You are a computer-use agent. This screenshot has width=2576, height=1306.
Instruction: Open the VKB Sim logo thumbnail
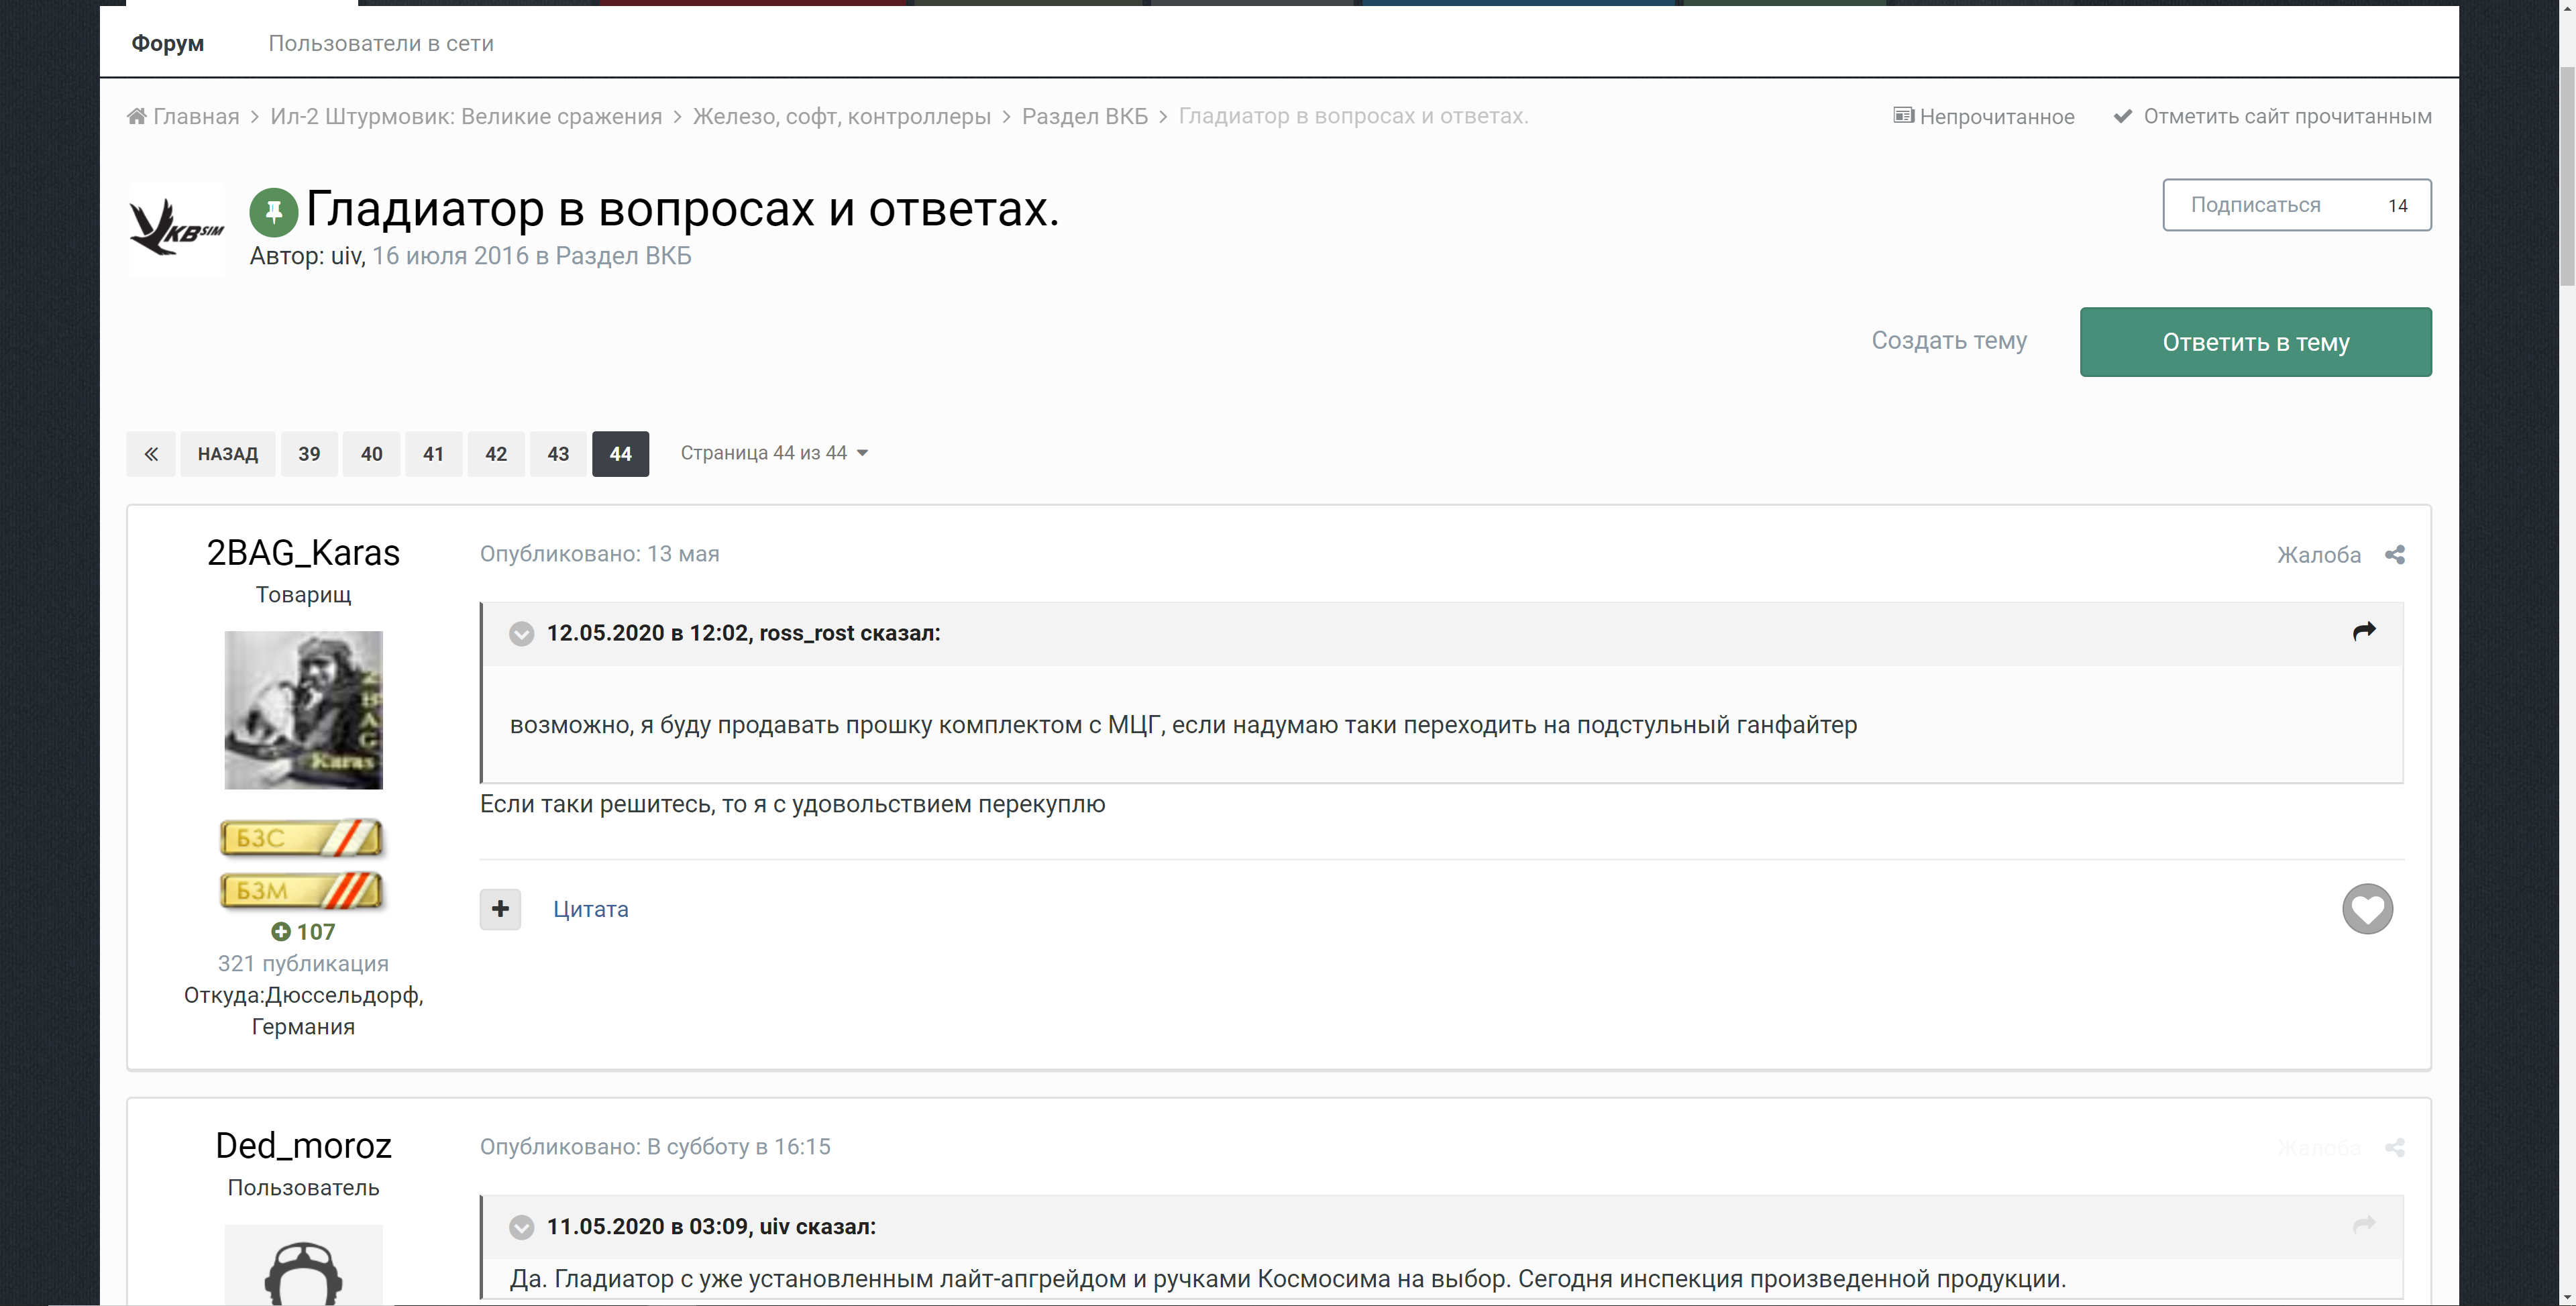point(177,228)
